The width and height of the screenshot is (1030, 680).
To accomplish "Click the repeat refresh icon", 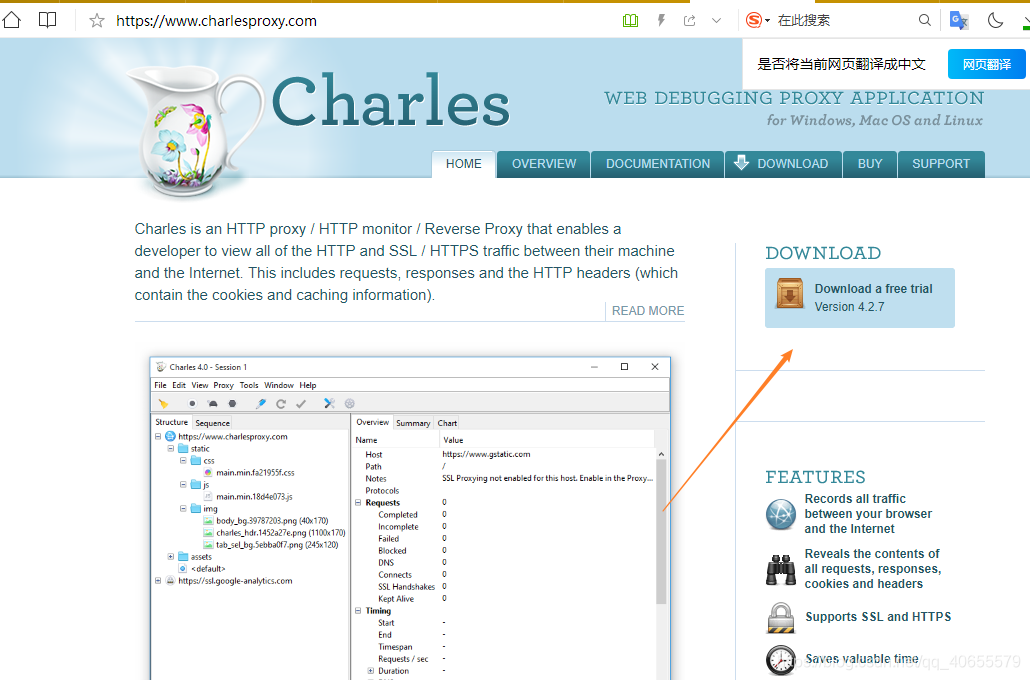I will point(280,403).
